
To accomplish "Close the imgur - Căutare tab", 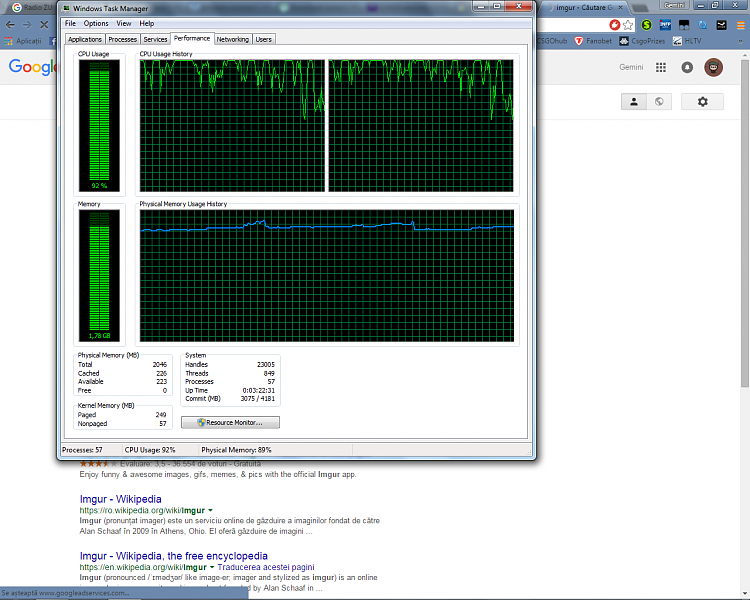I will 620,8.
